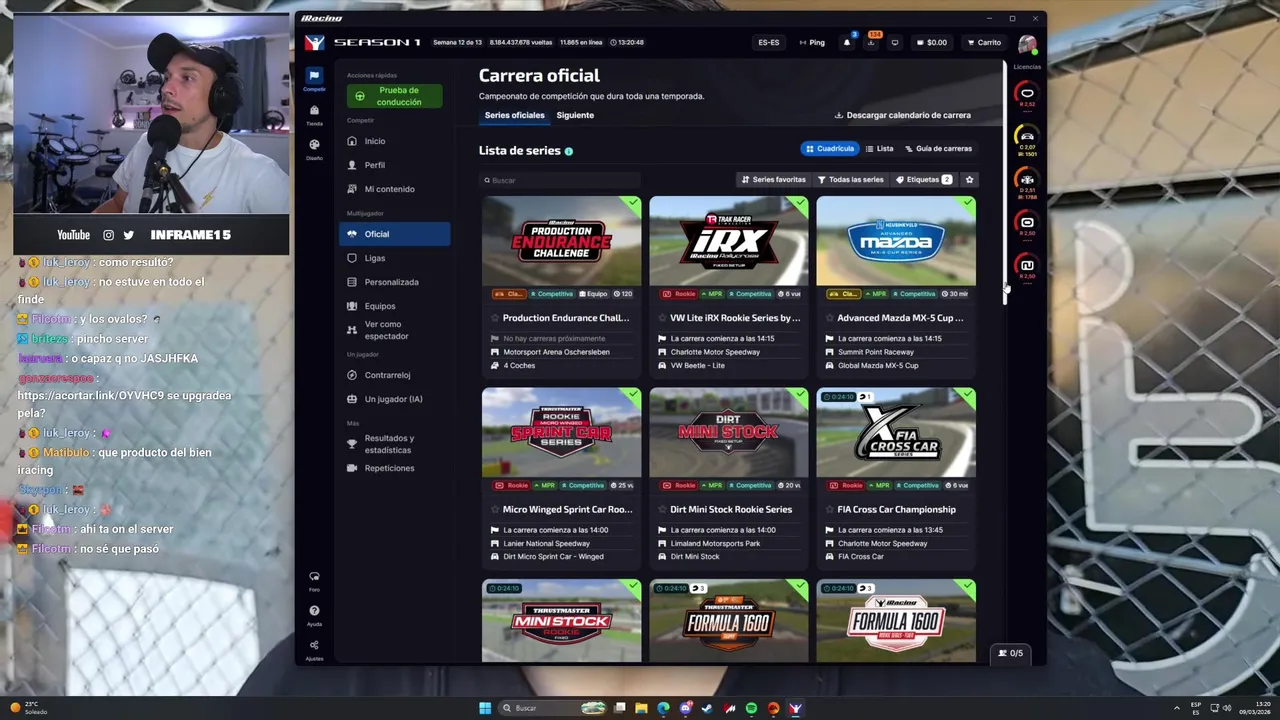This screenshot has width=1280, height=720.
Task: Open Equipos in the sidebar
Action: [x=395, y=306]
